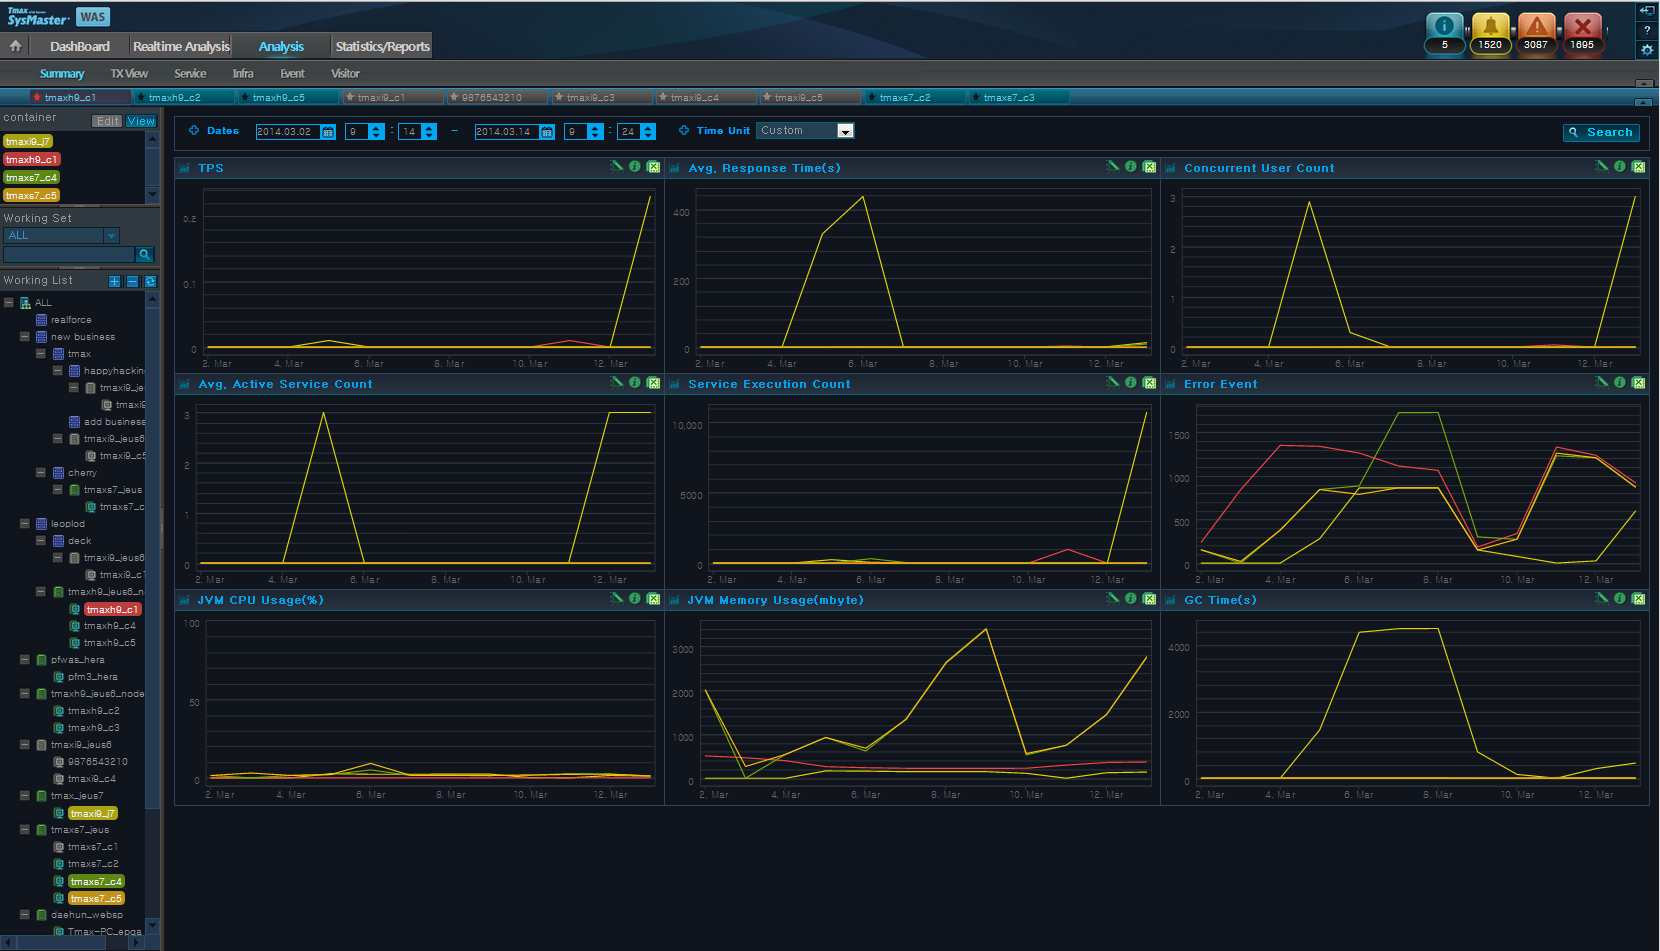
Task: Export Avg. Active Service Count to Excel
Action: 653,383
